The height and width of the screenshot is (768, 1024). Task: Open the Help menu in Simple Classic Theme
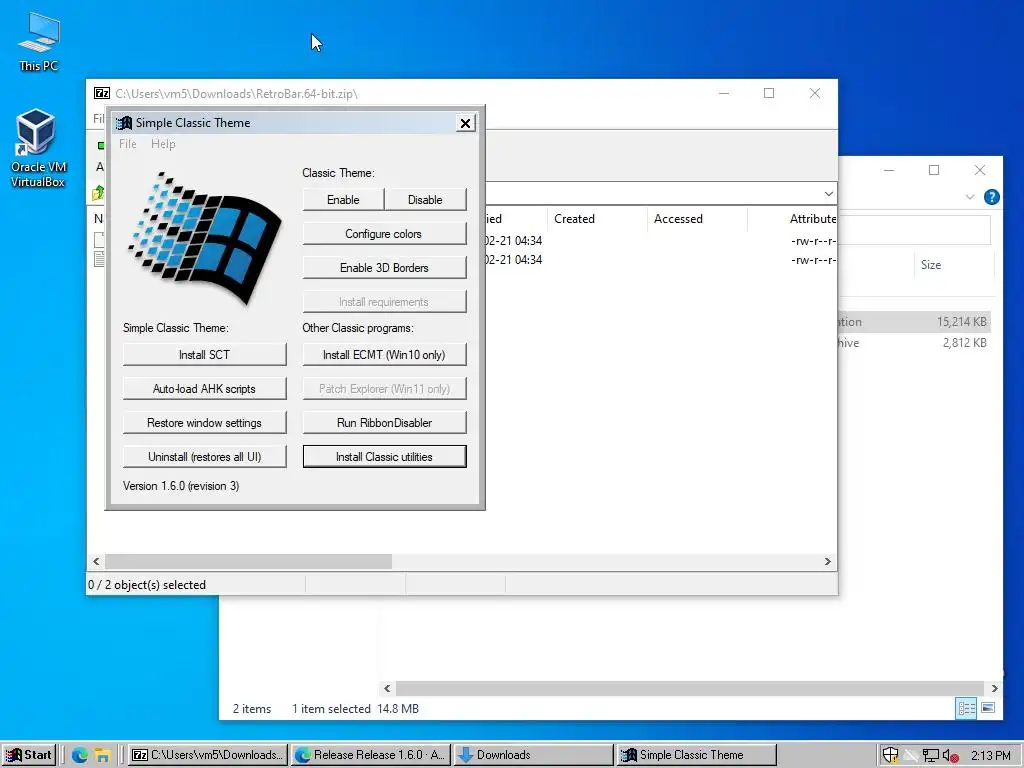coord(163,144)
